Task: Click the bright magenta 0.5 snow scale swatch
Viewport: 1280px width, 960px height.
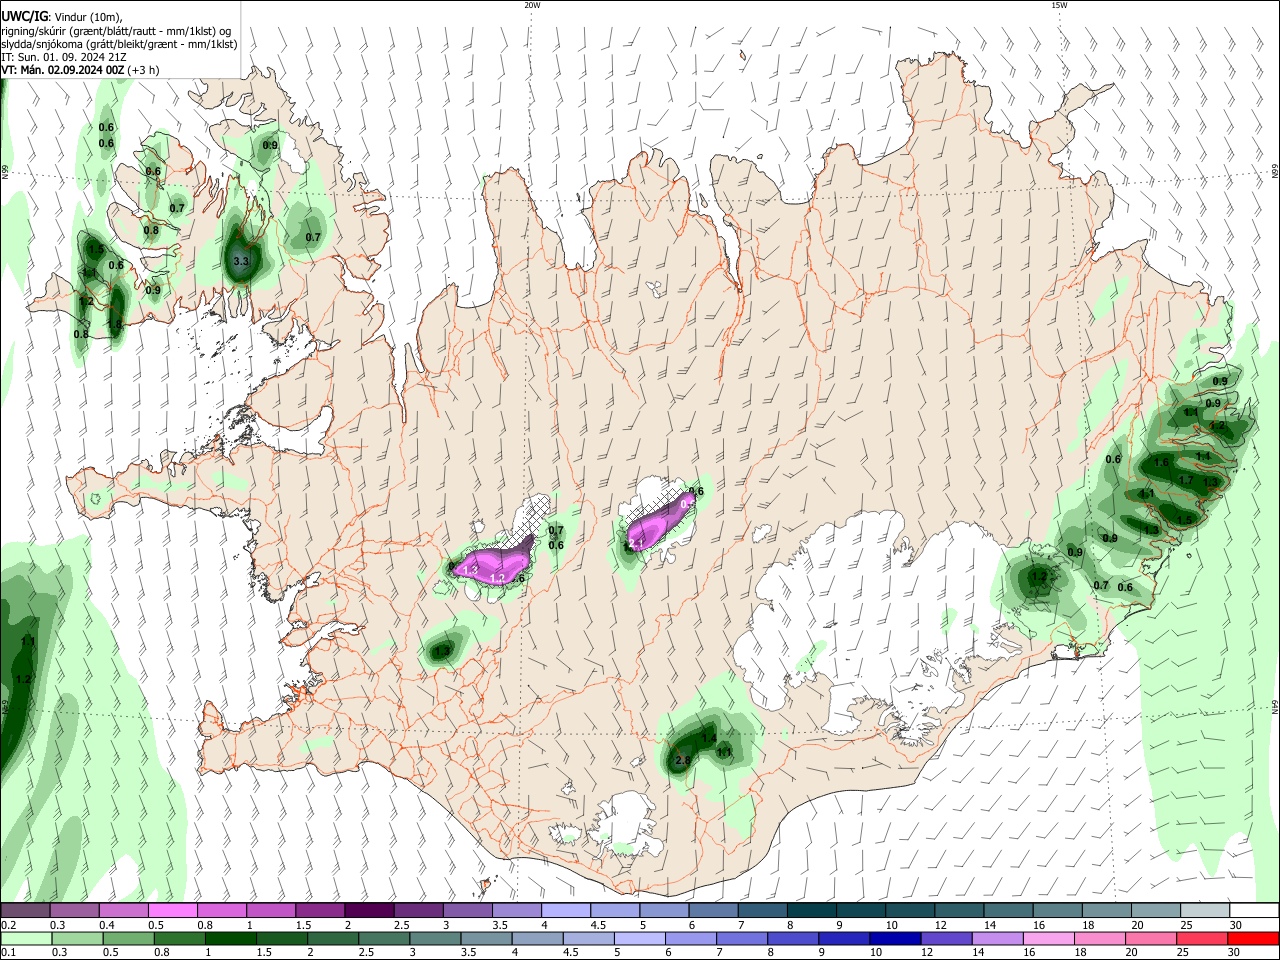Action: 172,911
